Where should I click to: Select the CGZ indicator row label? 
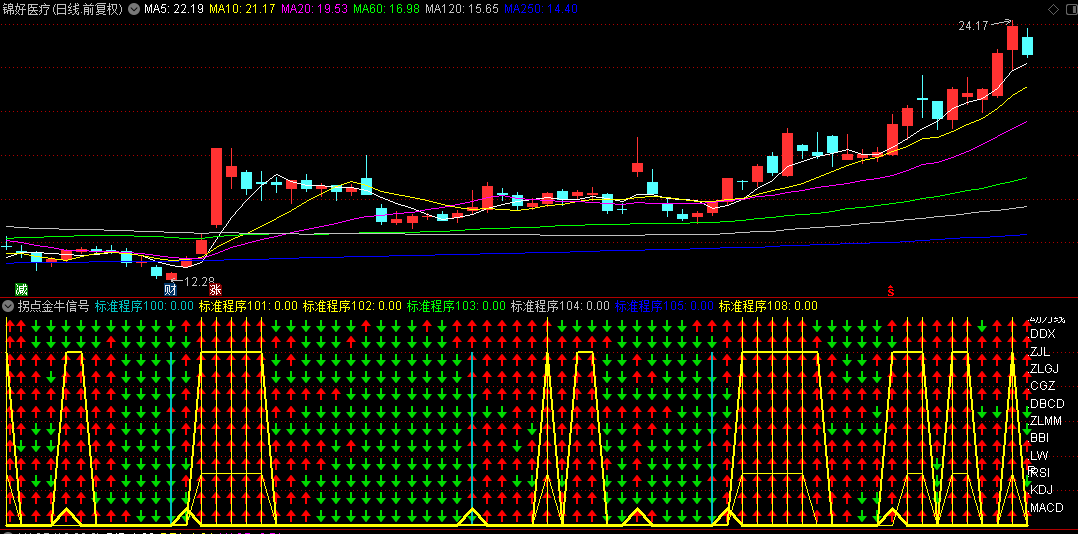point(1042,386)
